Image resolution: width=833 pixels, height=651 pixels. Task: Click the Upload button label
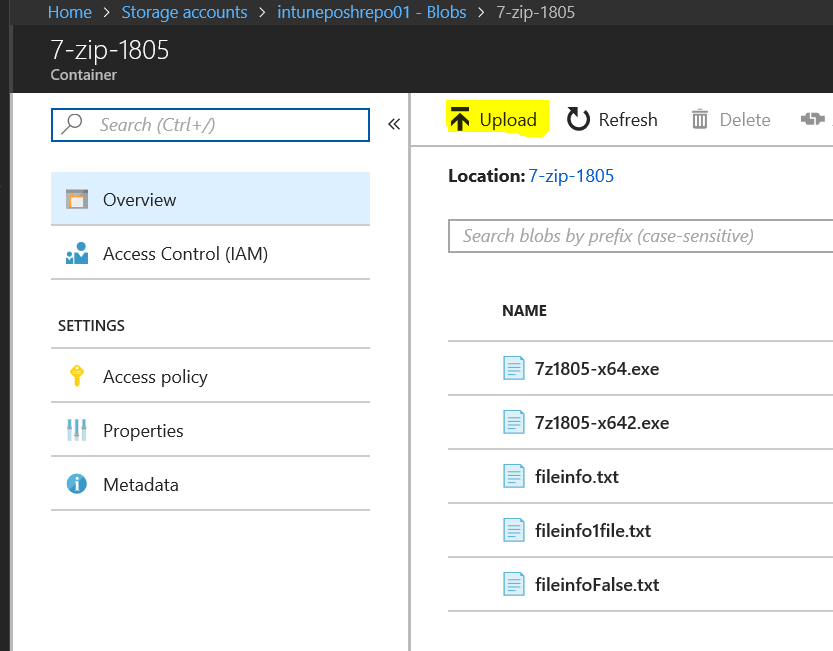coord(508,120)
